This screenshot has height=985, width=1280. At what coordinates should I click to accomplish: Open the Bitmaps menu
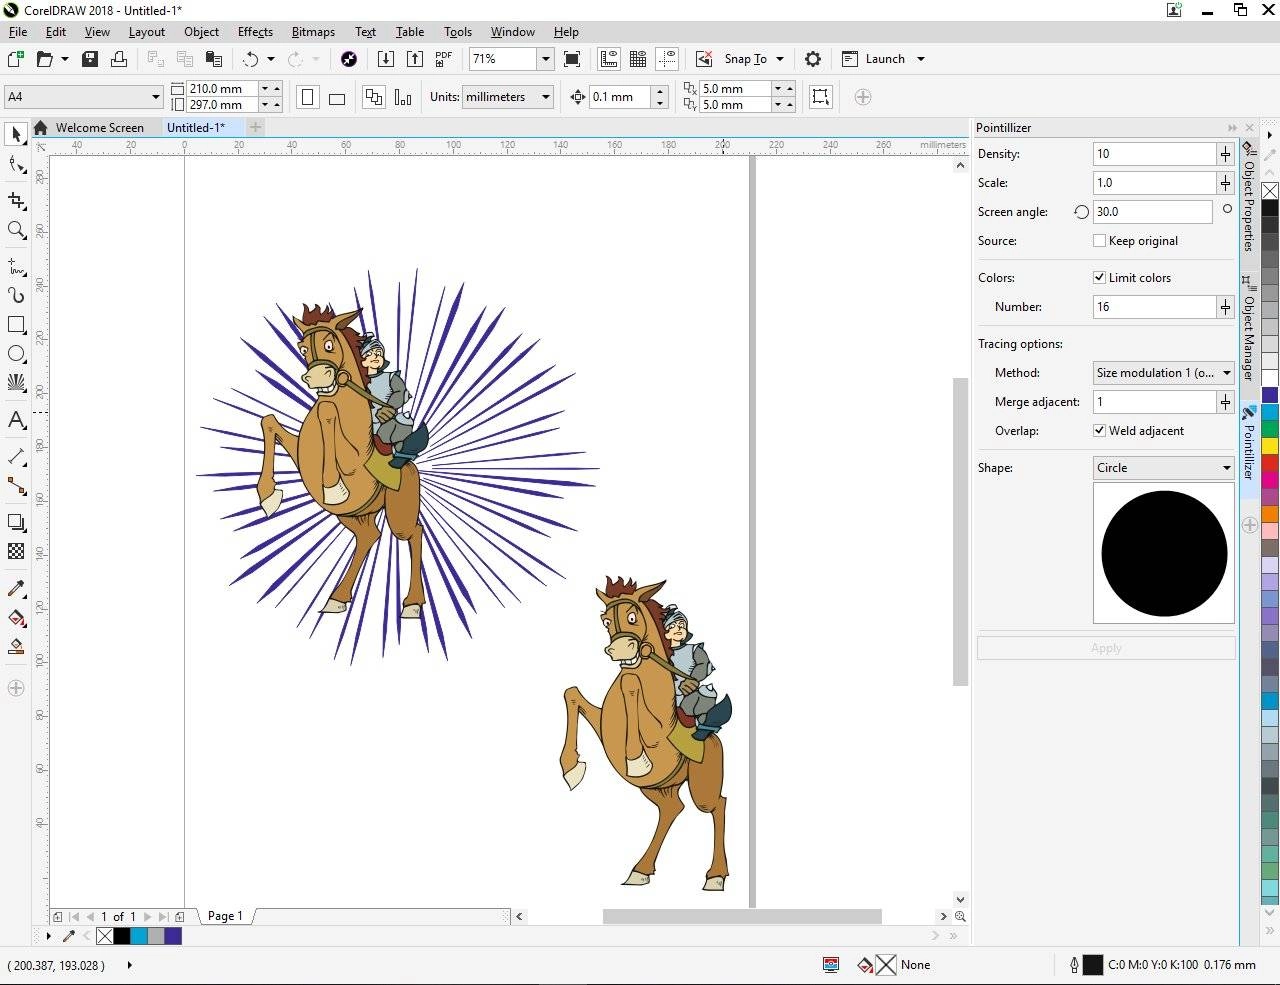click(313, 32)
